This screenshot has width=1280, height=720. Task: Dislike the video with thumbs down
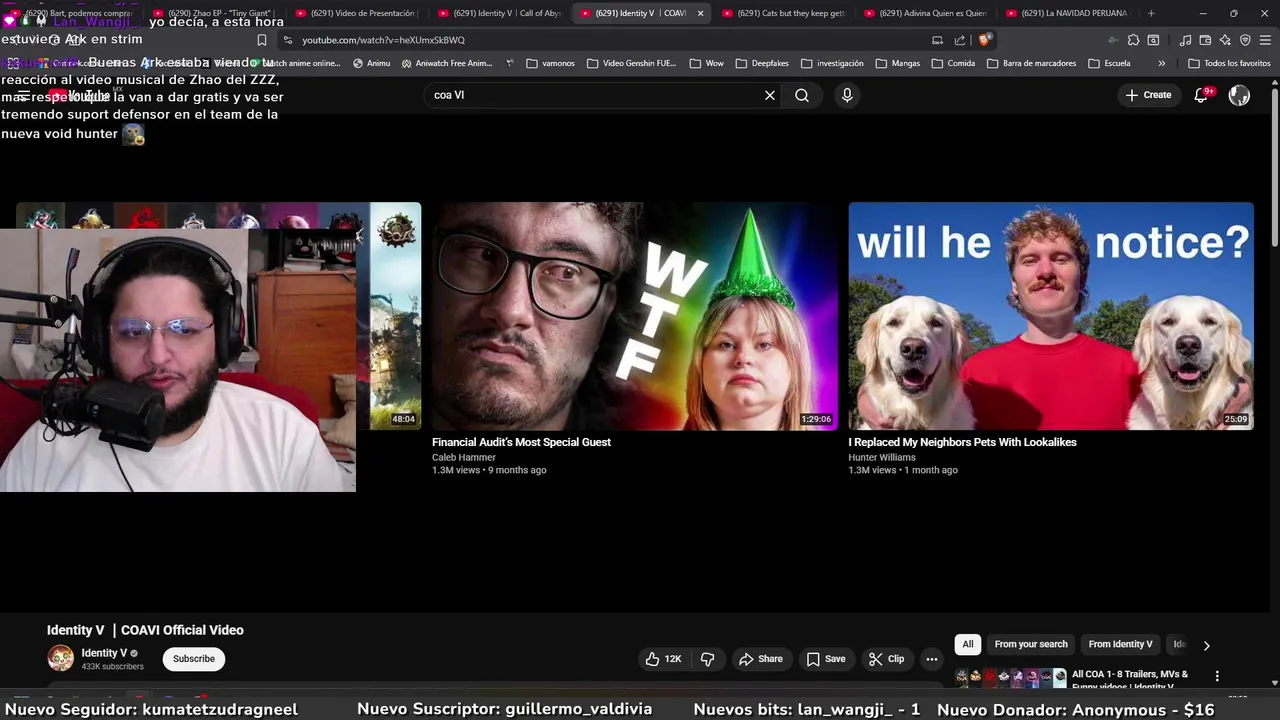point(708,659)
